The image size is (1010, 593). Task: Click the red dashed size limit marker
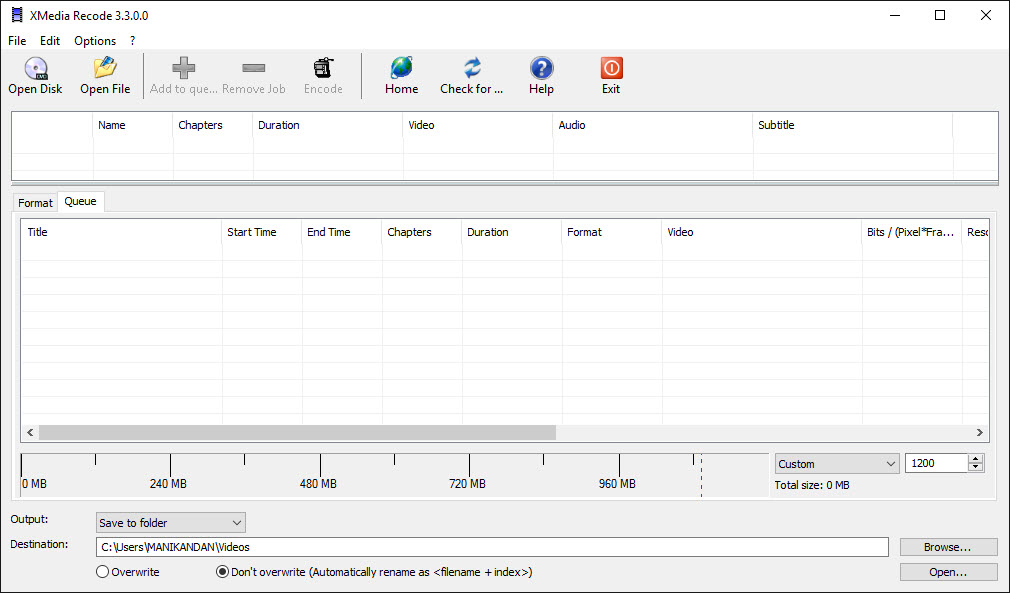(x=701, y=475)
